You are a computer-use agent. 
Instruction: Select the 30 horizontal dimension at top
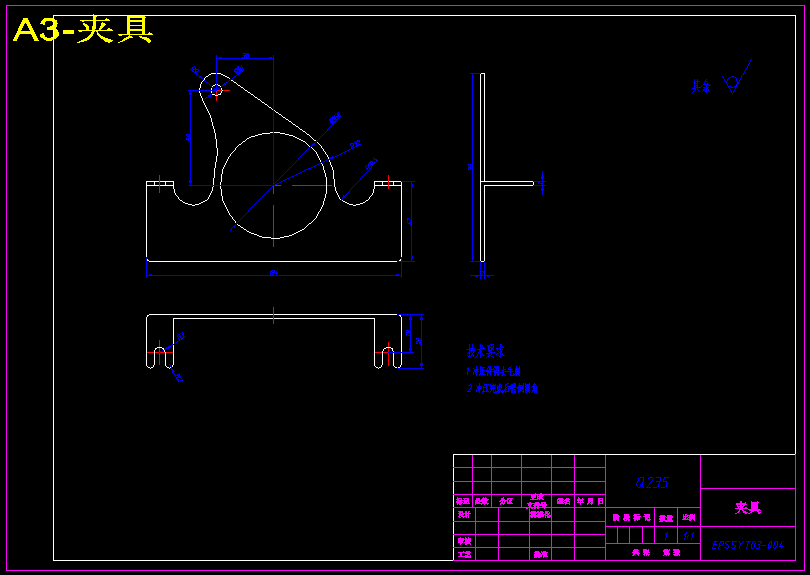pyautogui.click(x=246, y=55)
